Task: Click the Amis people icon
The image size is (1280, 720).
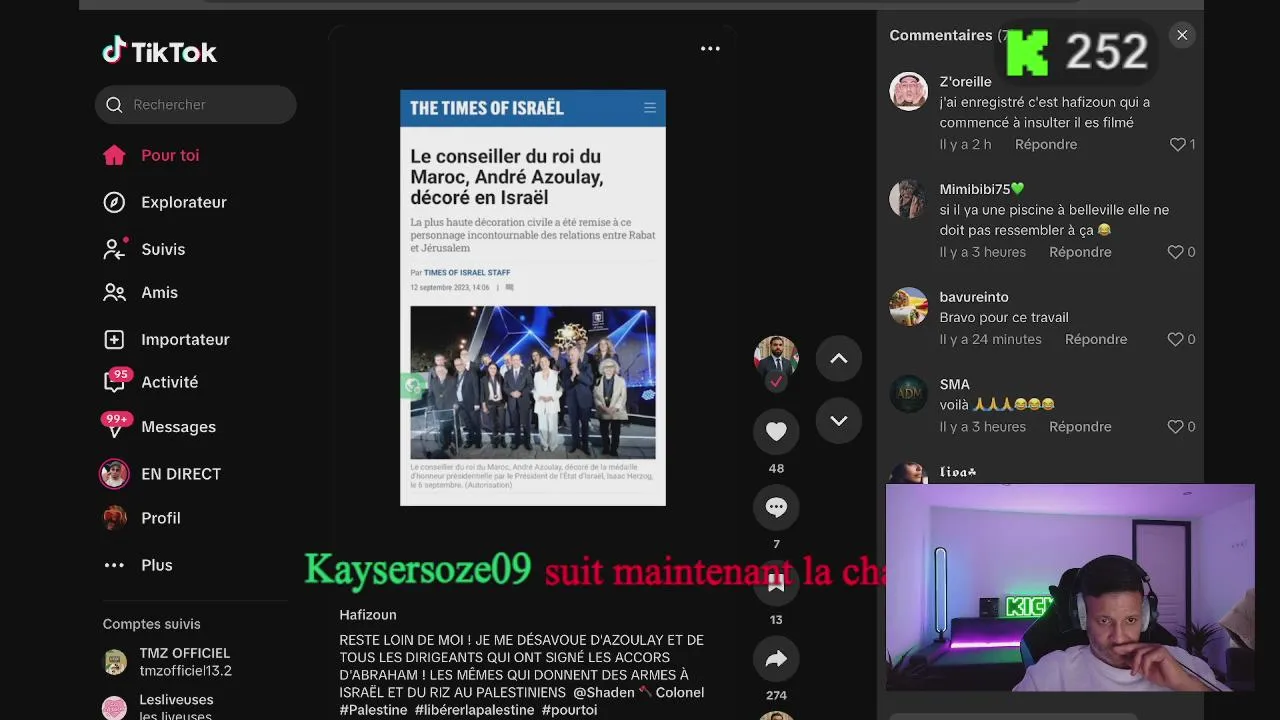Action: click(114, 293)
